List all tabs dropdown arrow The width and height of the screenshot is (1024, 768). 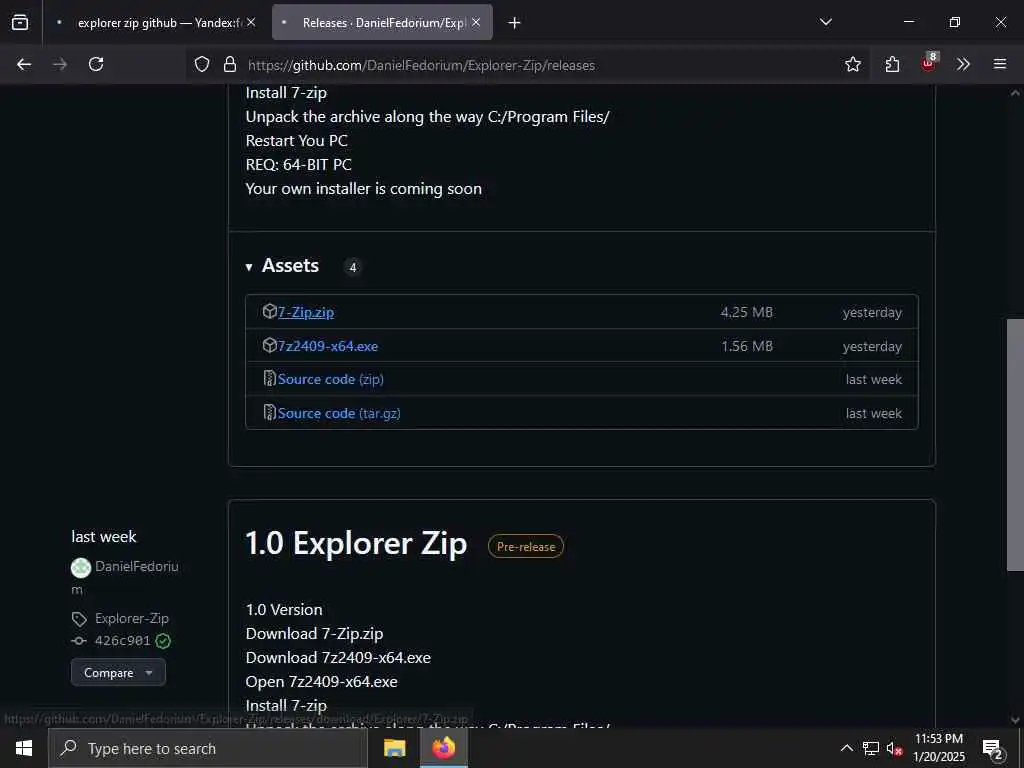(826, 22)
